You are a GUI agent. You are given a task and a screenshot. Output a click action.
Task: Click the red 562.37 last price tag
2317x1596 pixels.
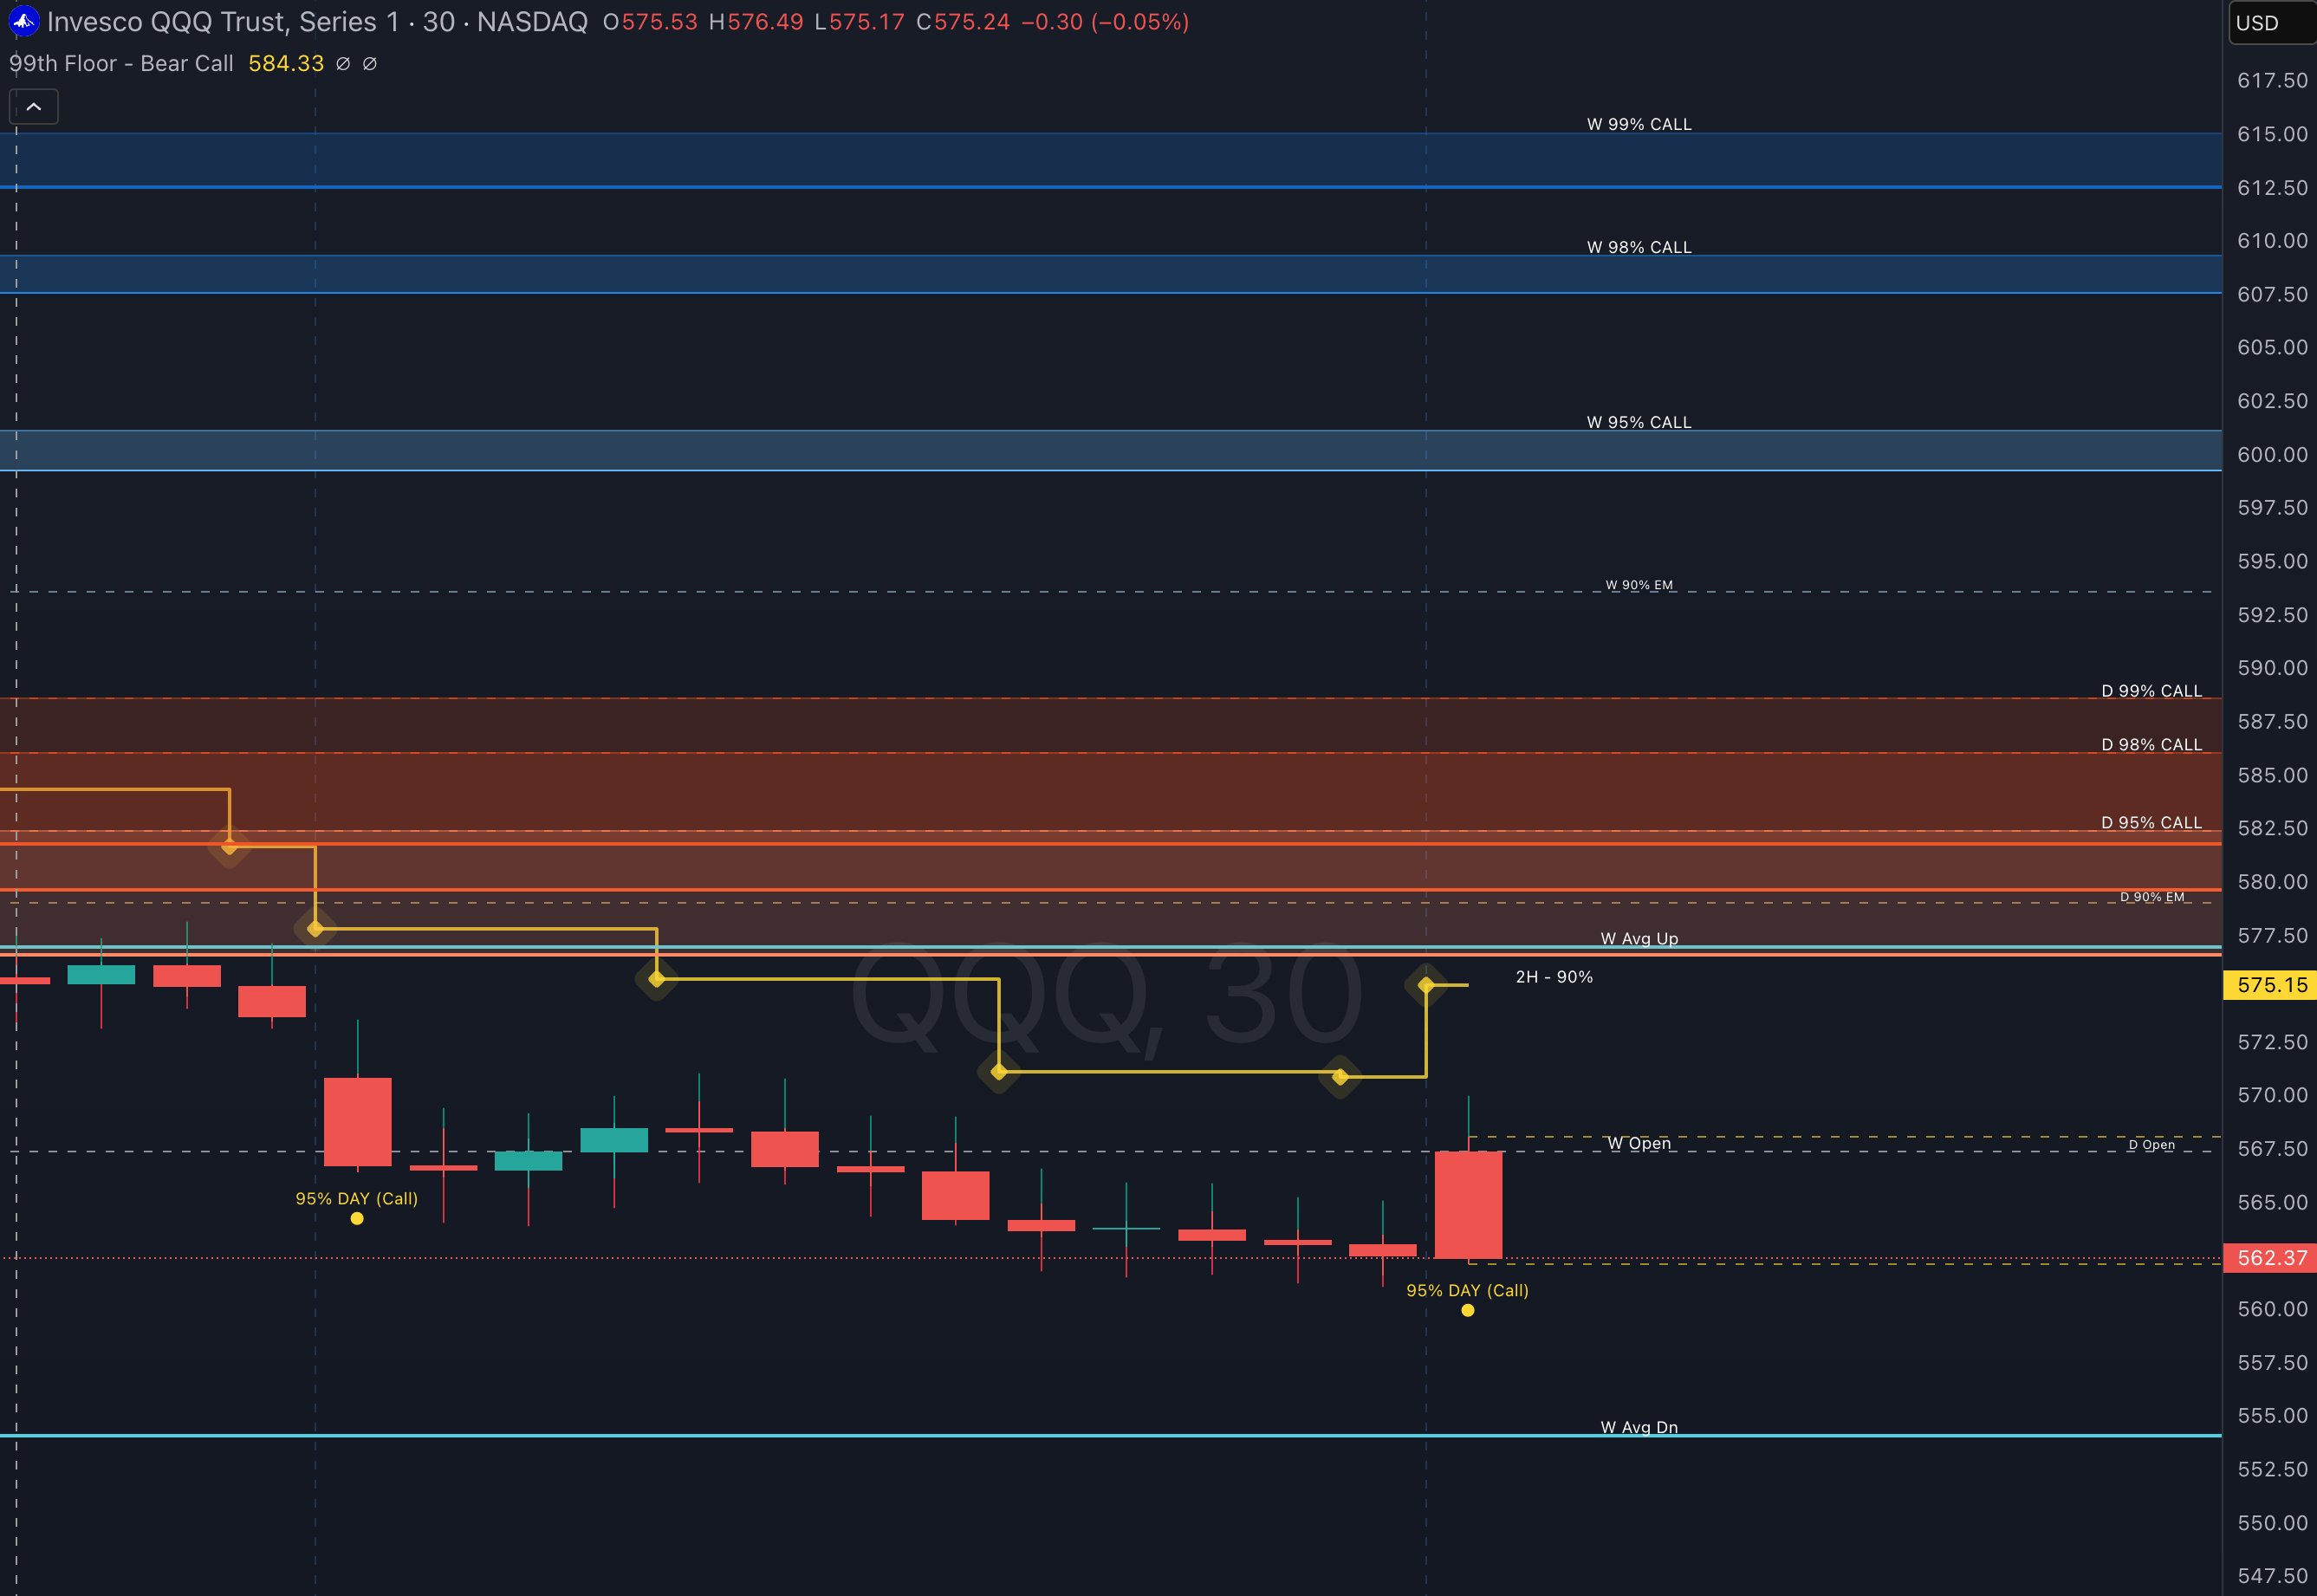tap(2270, 1258)
